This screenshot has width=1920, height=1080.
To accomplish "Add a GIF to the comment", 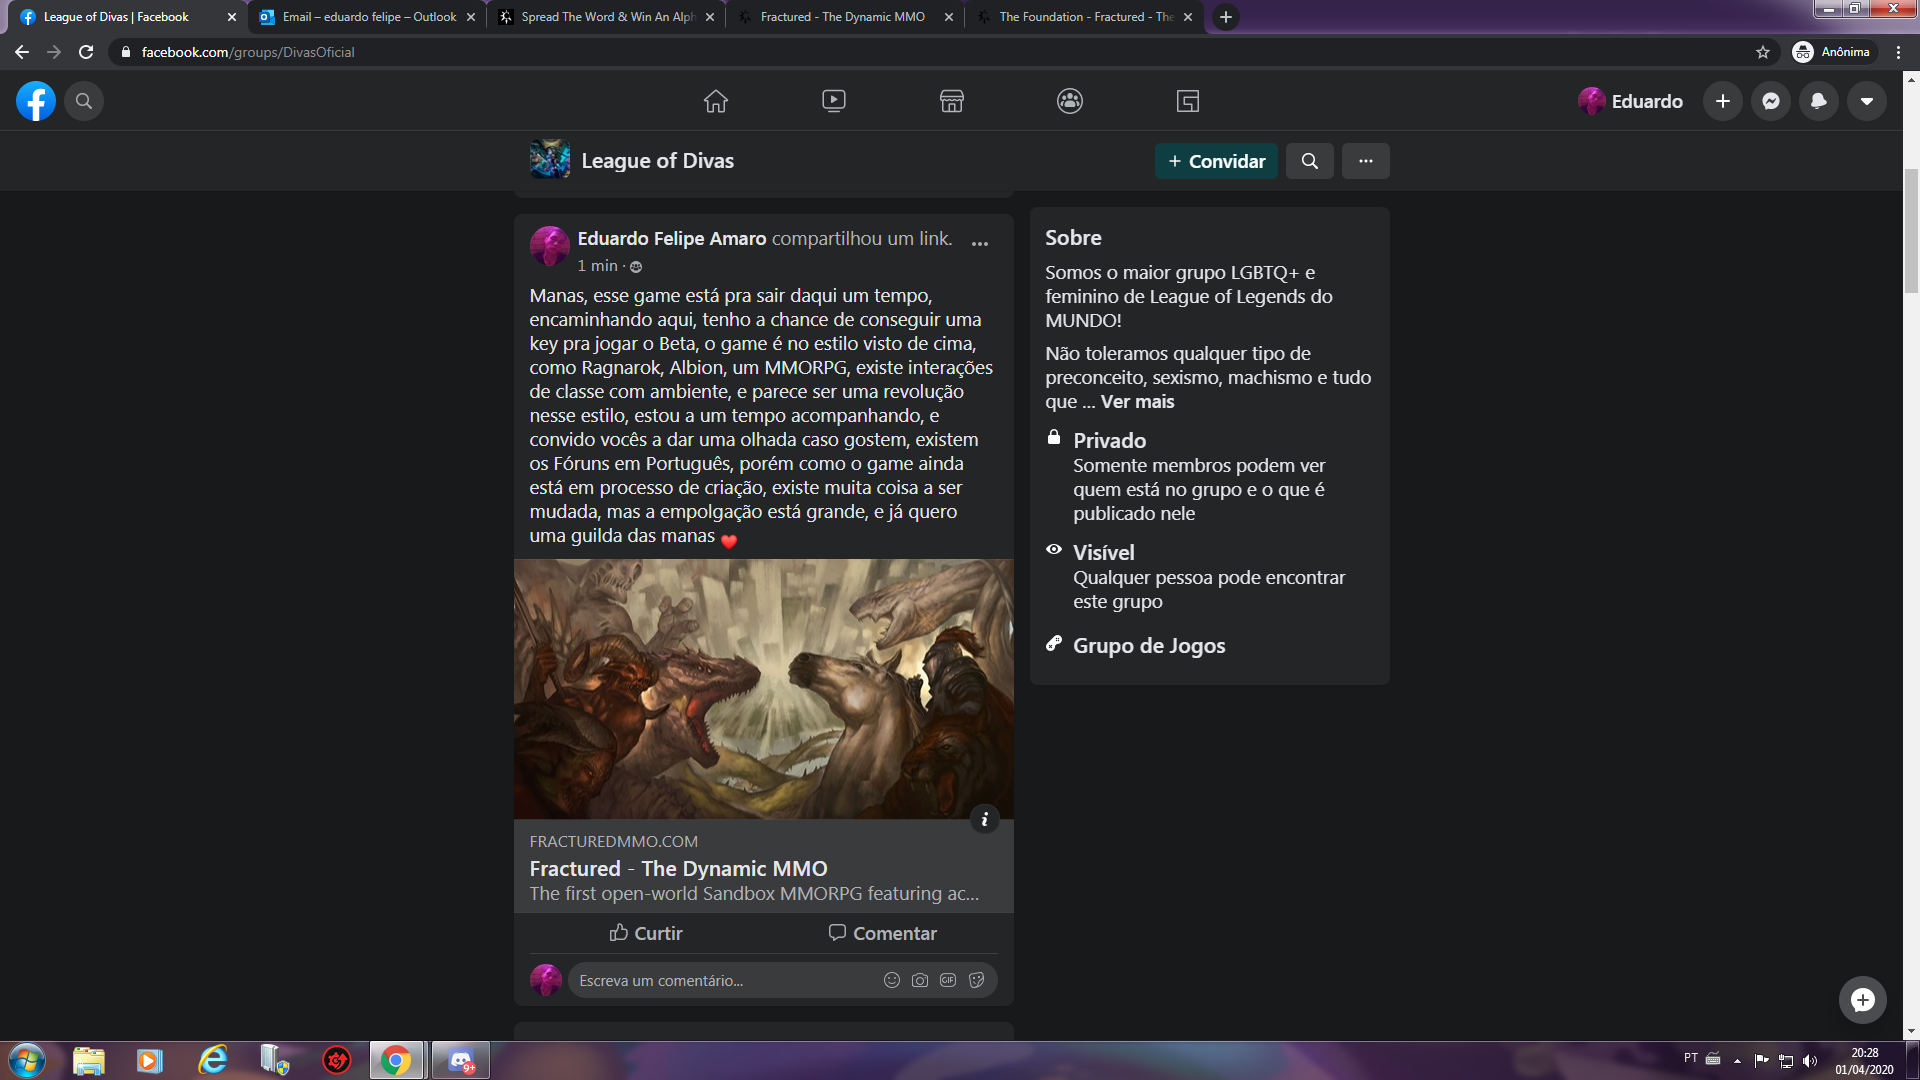I will [948, 980].
